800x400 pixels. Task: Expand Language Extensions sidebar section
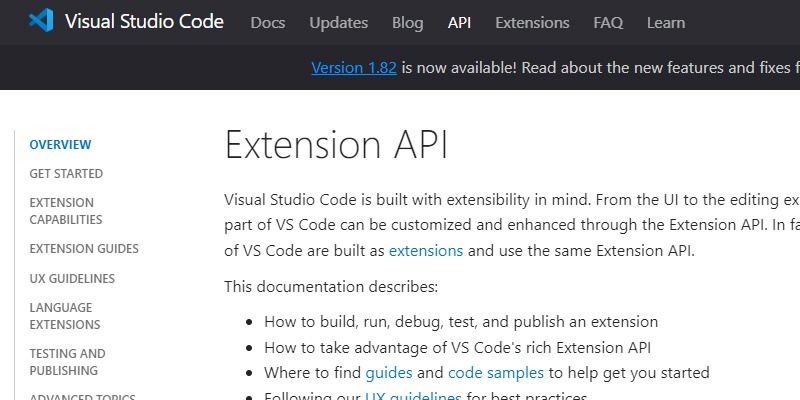65,316
